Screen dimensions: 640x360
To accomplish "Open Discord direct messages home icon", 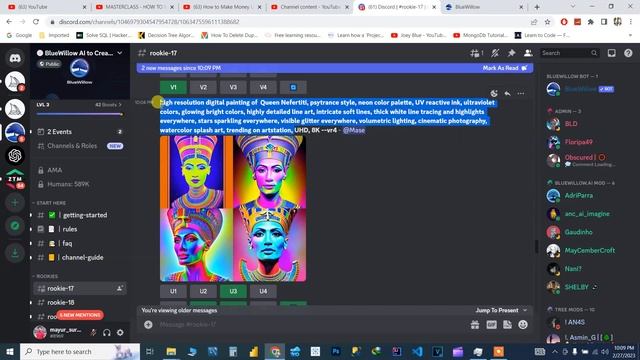I will tap(15, 58).
